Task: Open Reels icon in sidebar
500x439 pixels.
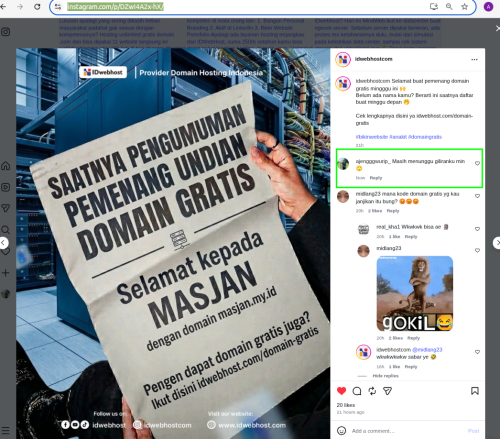Action: point(5,187)
